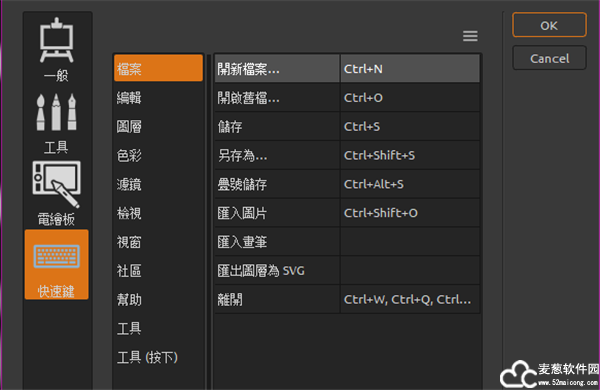The image size is (600, 390).
Task: Select the 匯出圖層為 SVG row
Action: [x=347, y=271]
